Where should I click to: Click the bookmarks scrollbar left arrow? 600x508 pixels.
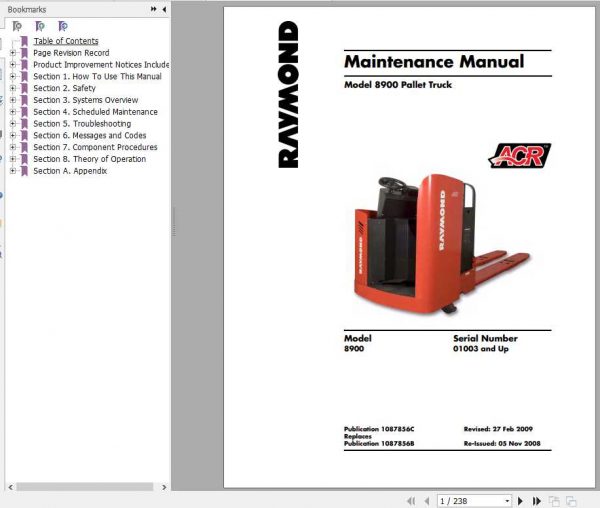pos(10,487)
